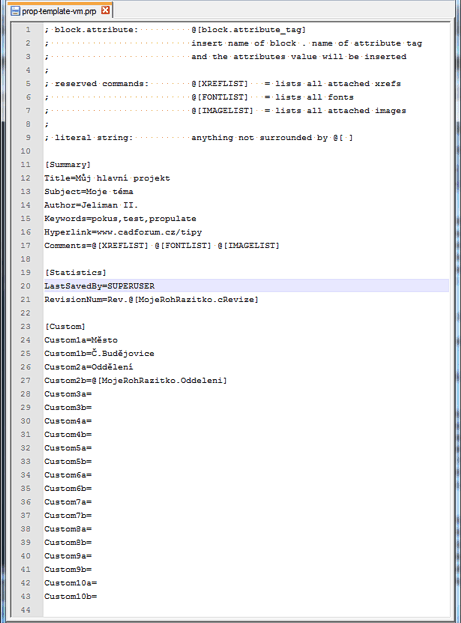Click the Hyperlink=www.cadforum.cz/tipy line
Viewport: 461px width, 623px height.
pyautogui.click(x=123, y=232)
